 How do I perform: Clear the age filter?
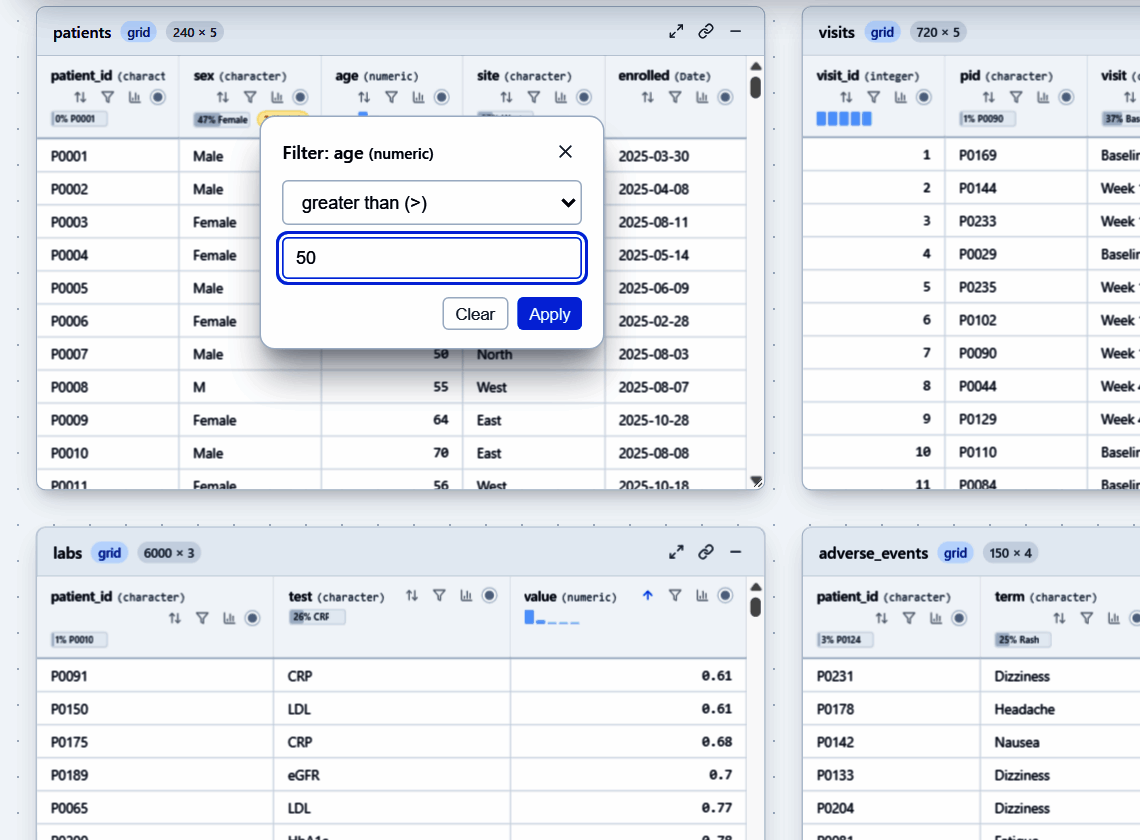tap(475, 313)
